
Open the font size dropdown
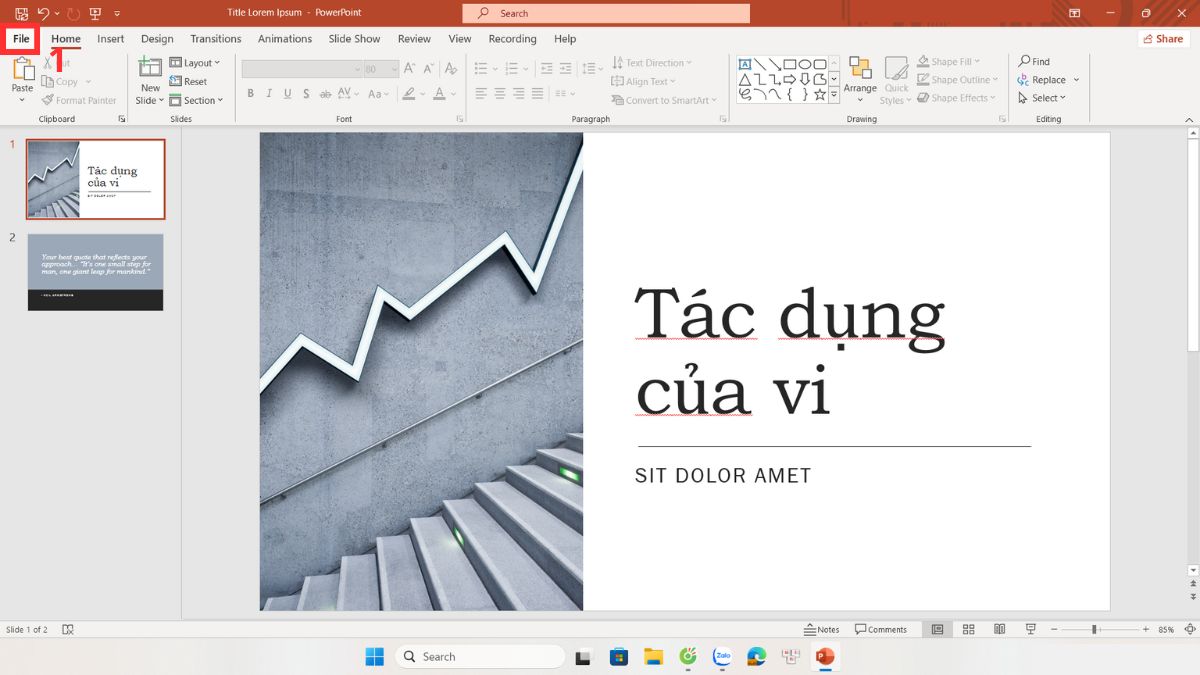394,69
